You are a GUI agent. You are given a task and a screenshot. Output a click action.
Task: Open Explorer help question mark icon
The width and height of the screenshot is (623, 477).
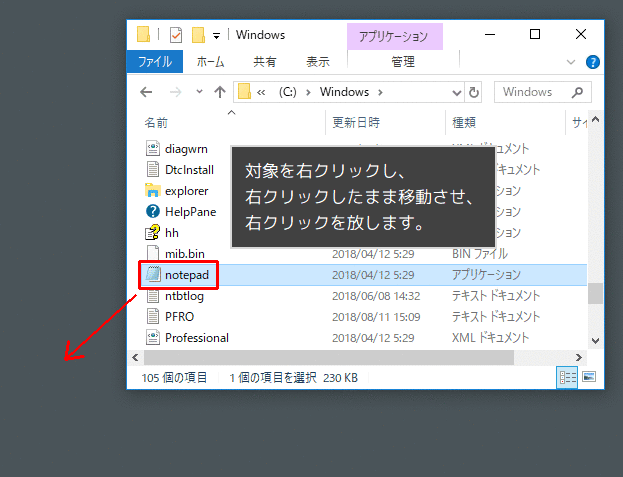pos(592,61)
